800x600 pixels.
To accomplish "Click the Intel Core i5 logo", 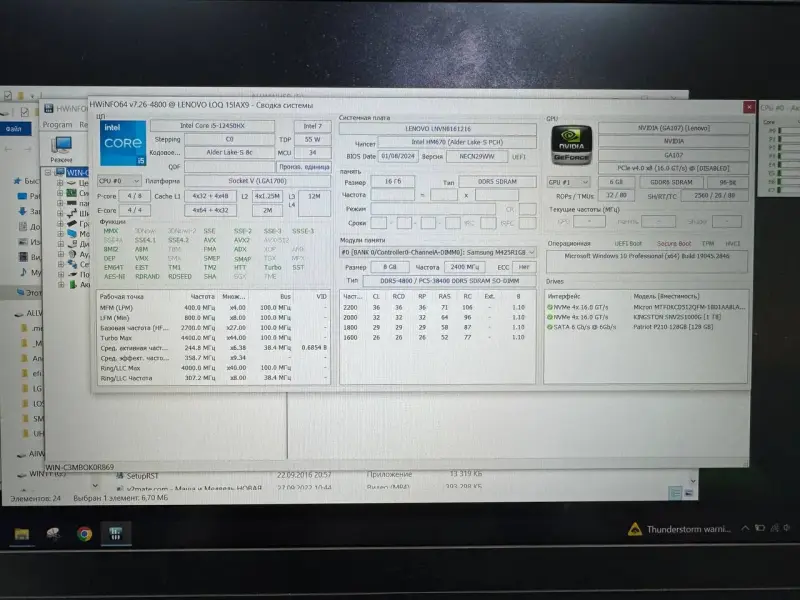I will pos(123,143).
